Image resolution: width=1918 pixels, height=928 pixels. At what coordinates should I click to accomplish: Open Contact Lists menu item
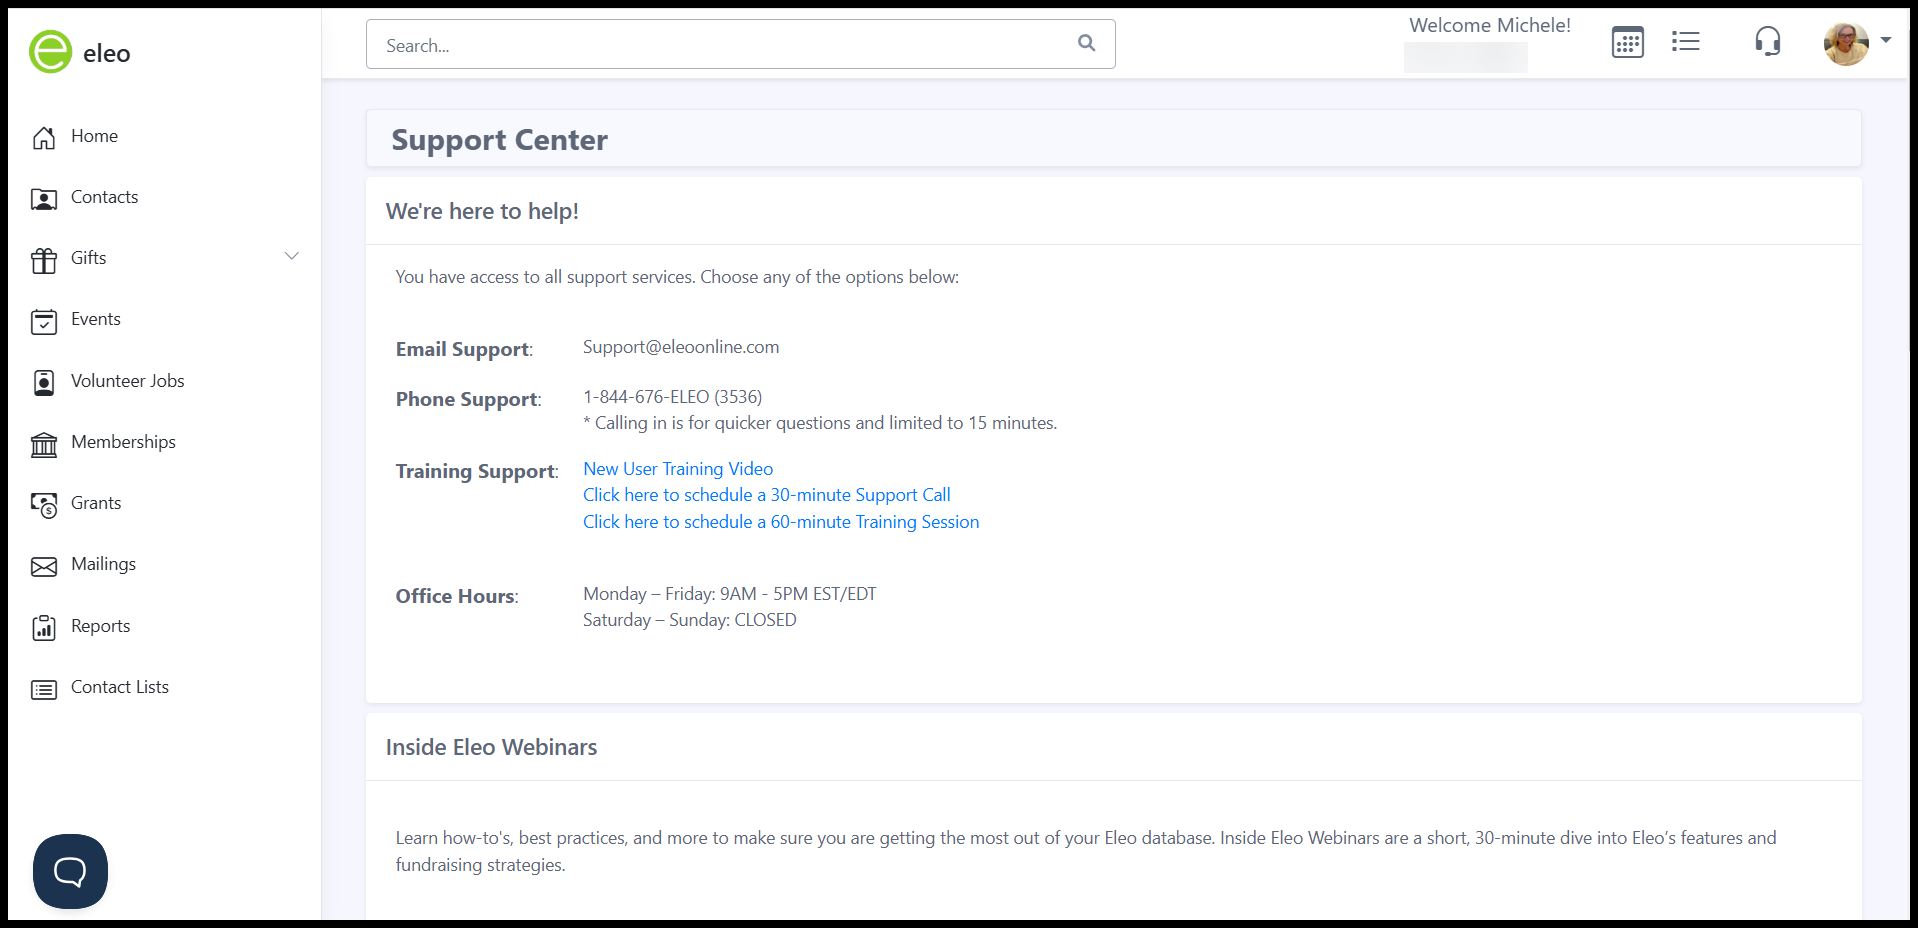[x=119, y=687]
